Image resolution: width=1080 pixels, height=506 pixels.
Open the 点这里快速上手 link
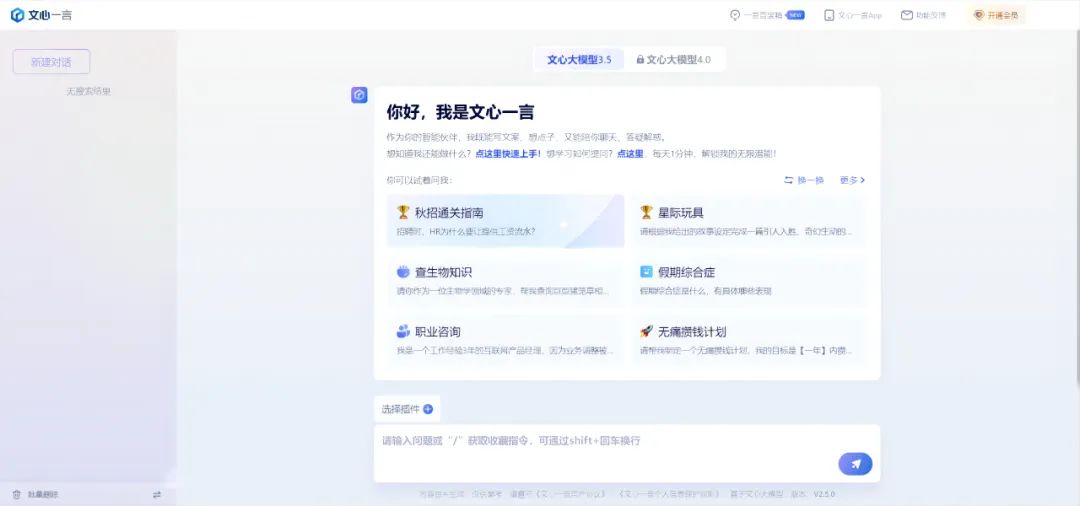pyautogui.click(x=508, y=154)
